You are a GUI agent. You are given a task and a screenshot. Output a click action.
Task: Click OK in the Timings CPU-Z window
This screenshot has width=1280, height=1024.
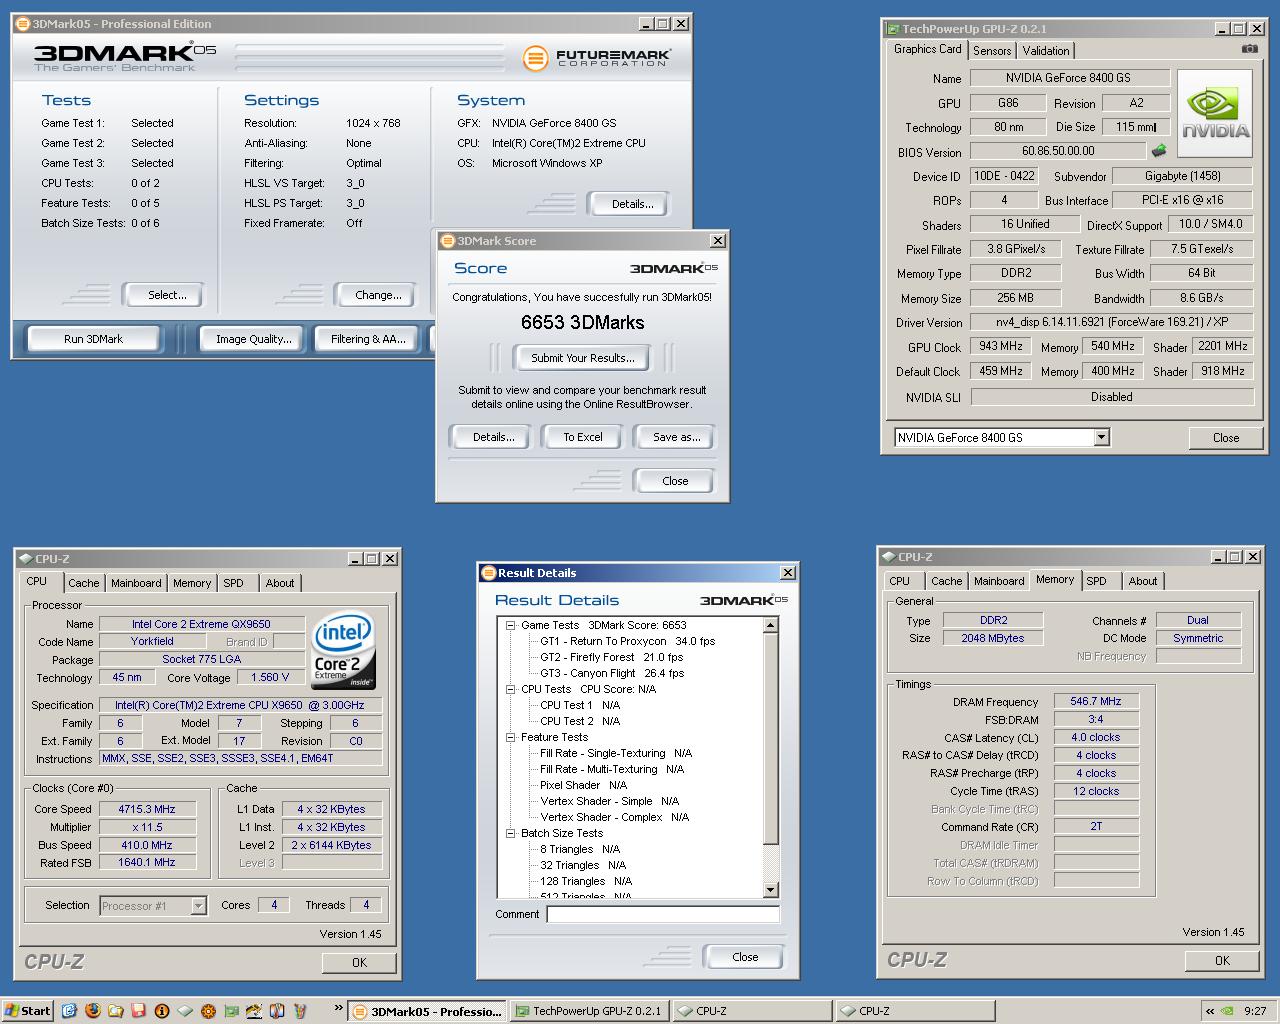pos(1222,960)
